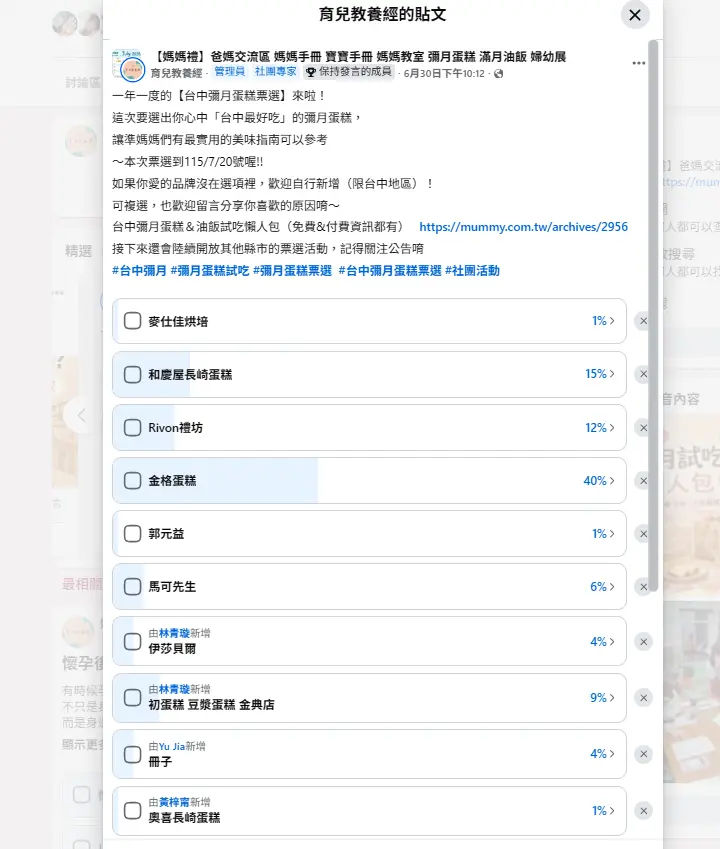The width and height of the screenshot is (720, 849).
Task: Remove the 和慶屋長崎蛋糕 poll option
Action: click(x=643, y=374)
